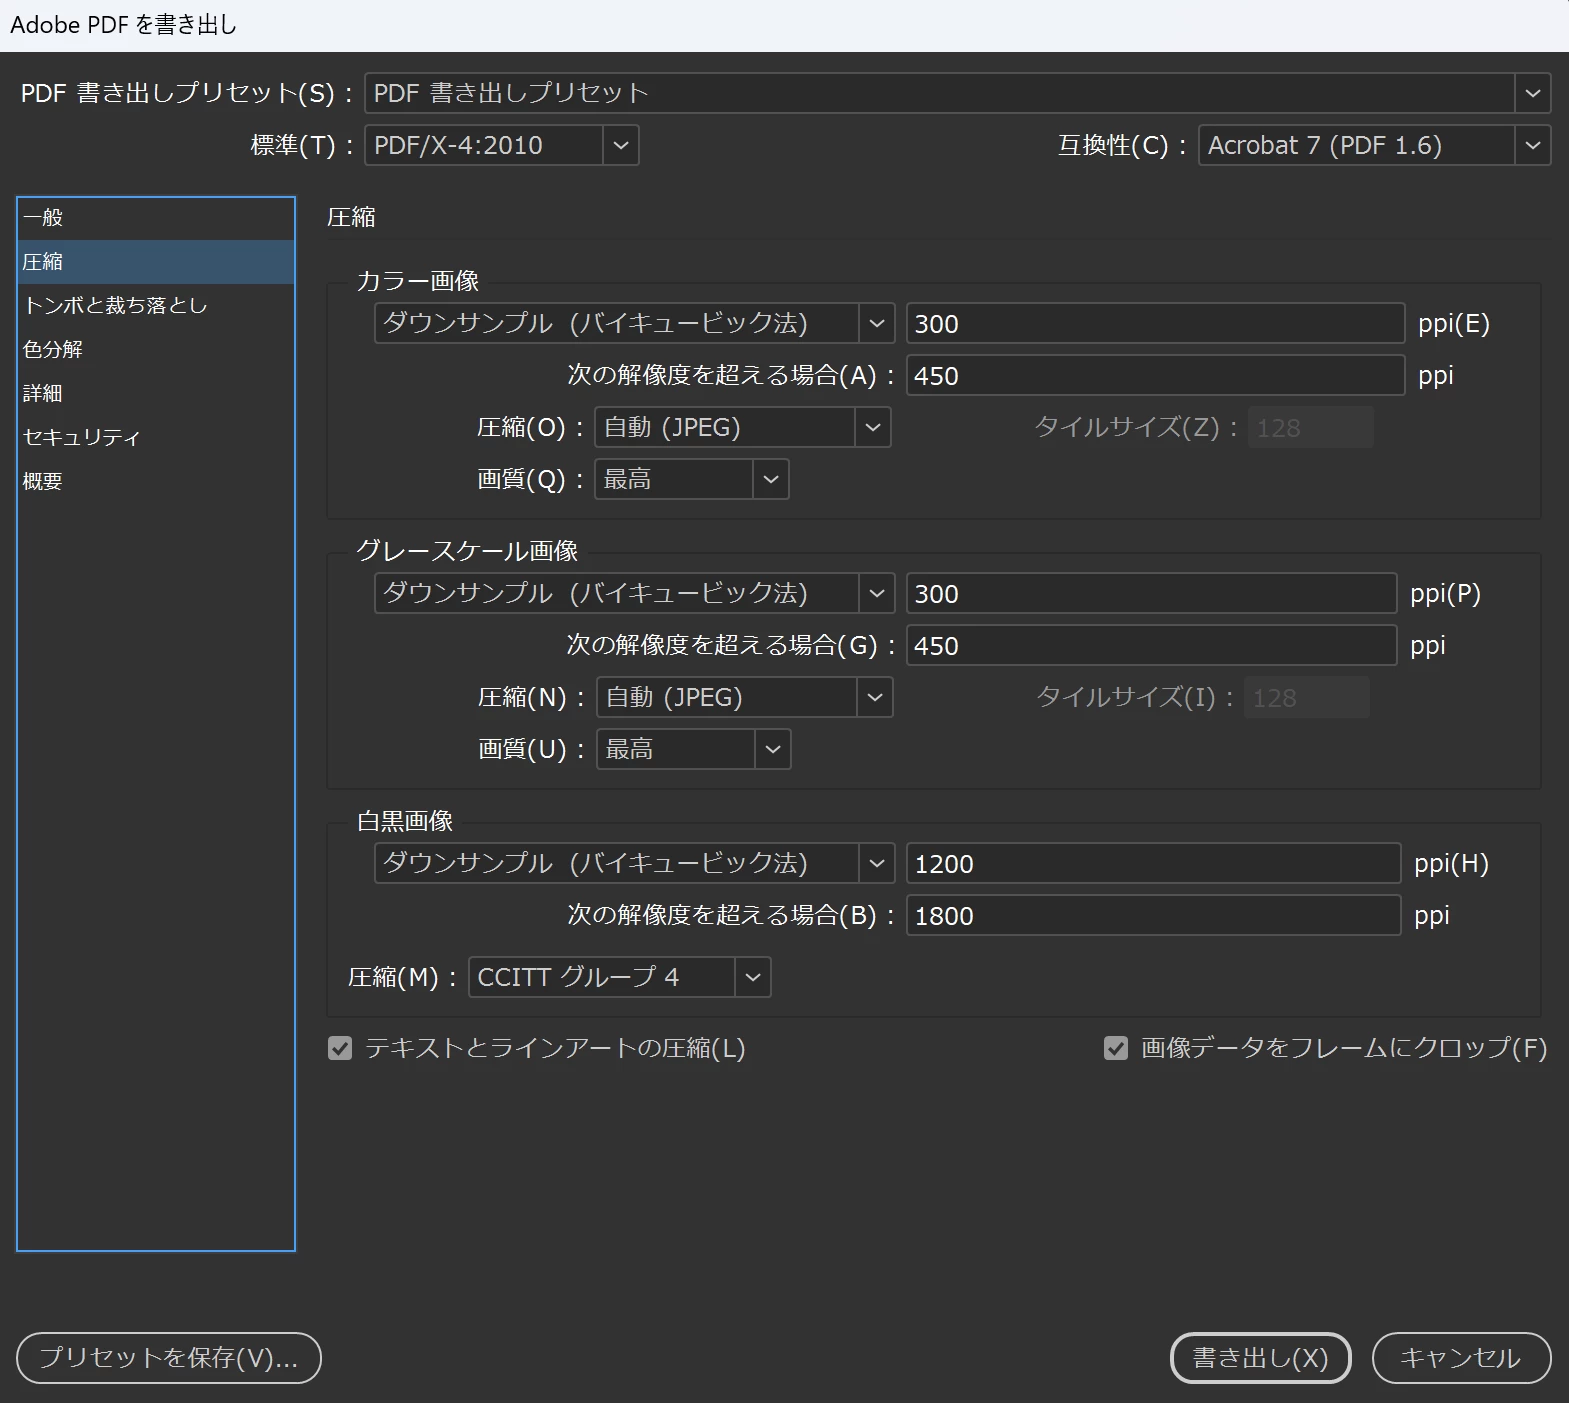Click カラー画像 450 ppi threshold field
The image size is (1569, 1403).
[1155, 375]
